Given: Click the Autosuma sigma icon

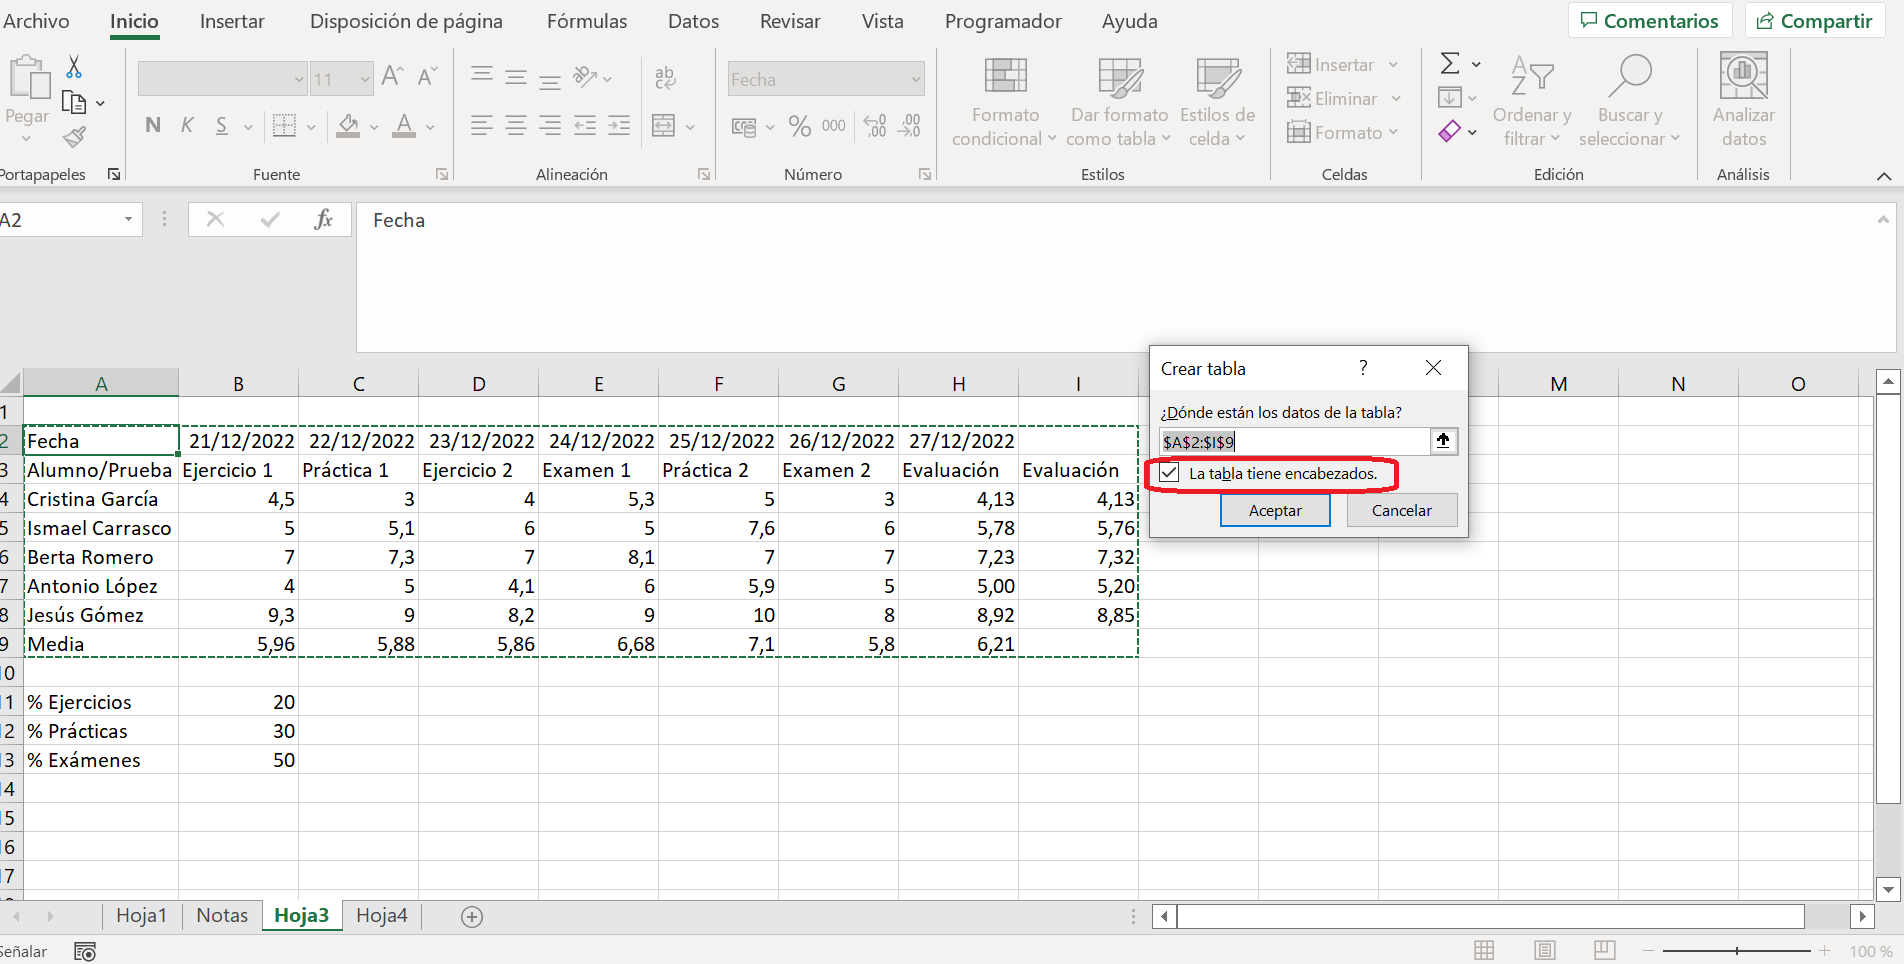Looking at the screenshot, I should [1450, 64].
